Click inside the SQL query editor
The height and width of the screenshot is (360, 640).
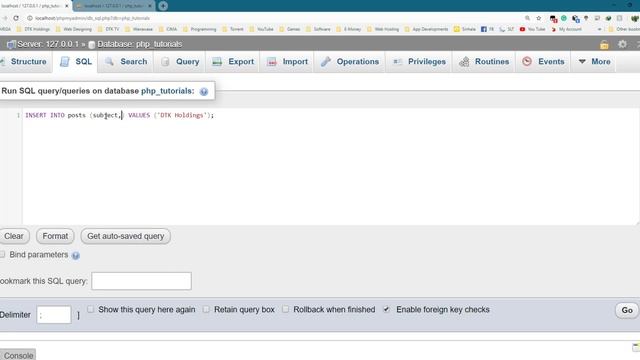click(x=331, y=167)
